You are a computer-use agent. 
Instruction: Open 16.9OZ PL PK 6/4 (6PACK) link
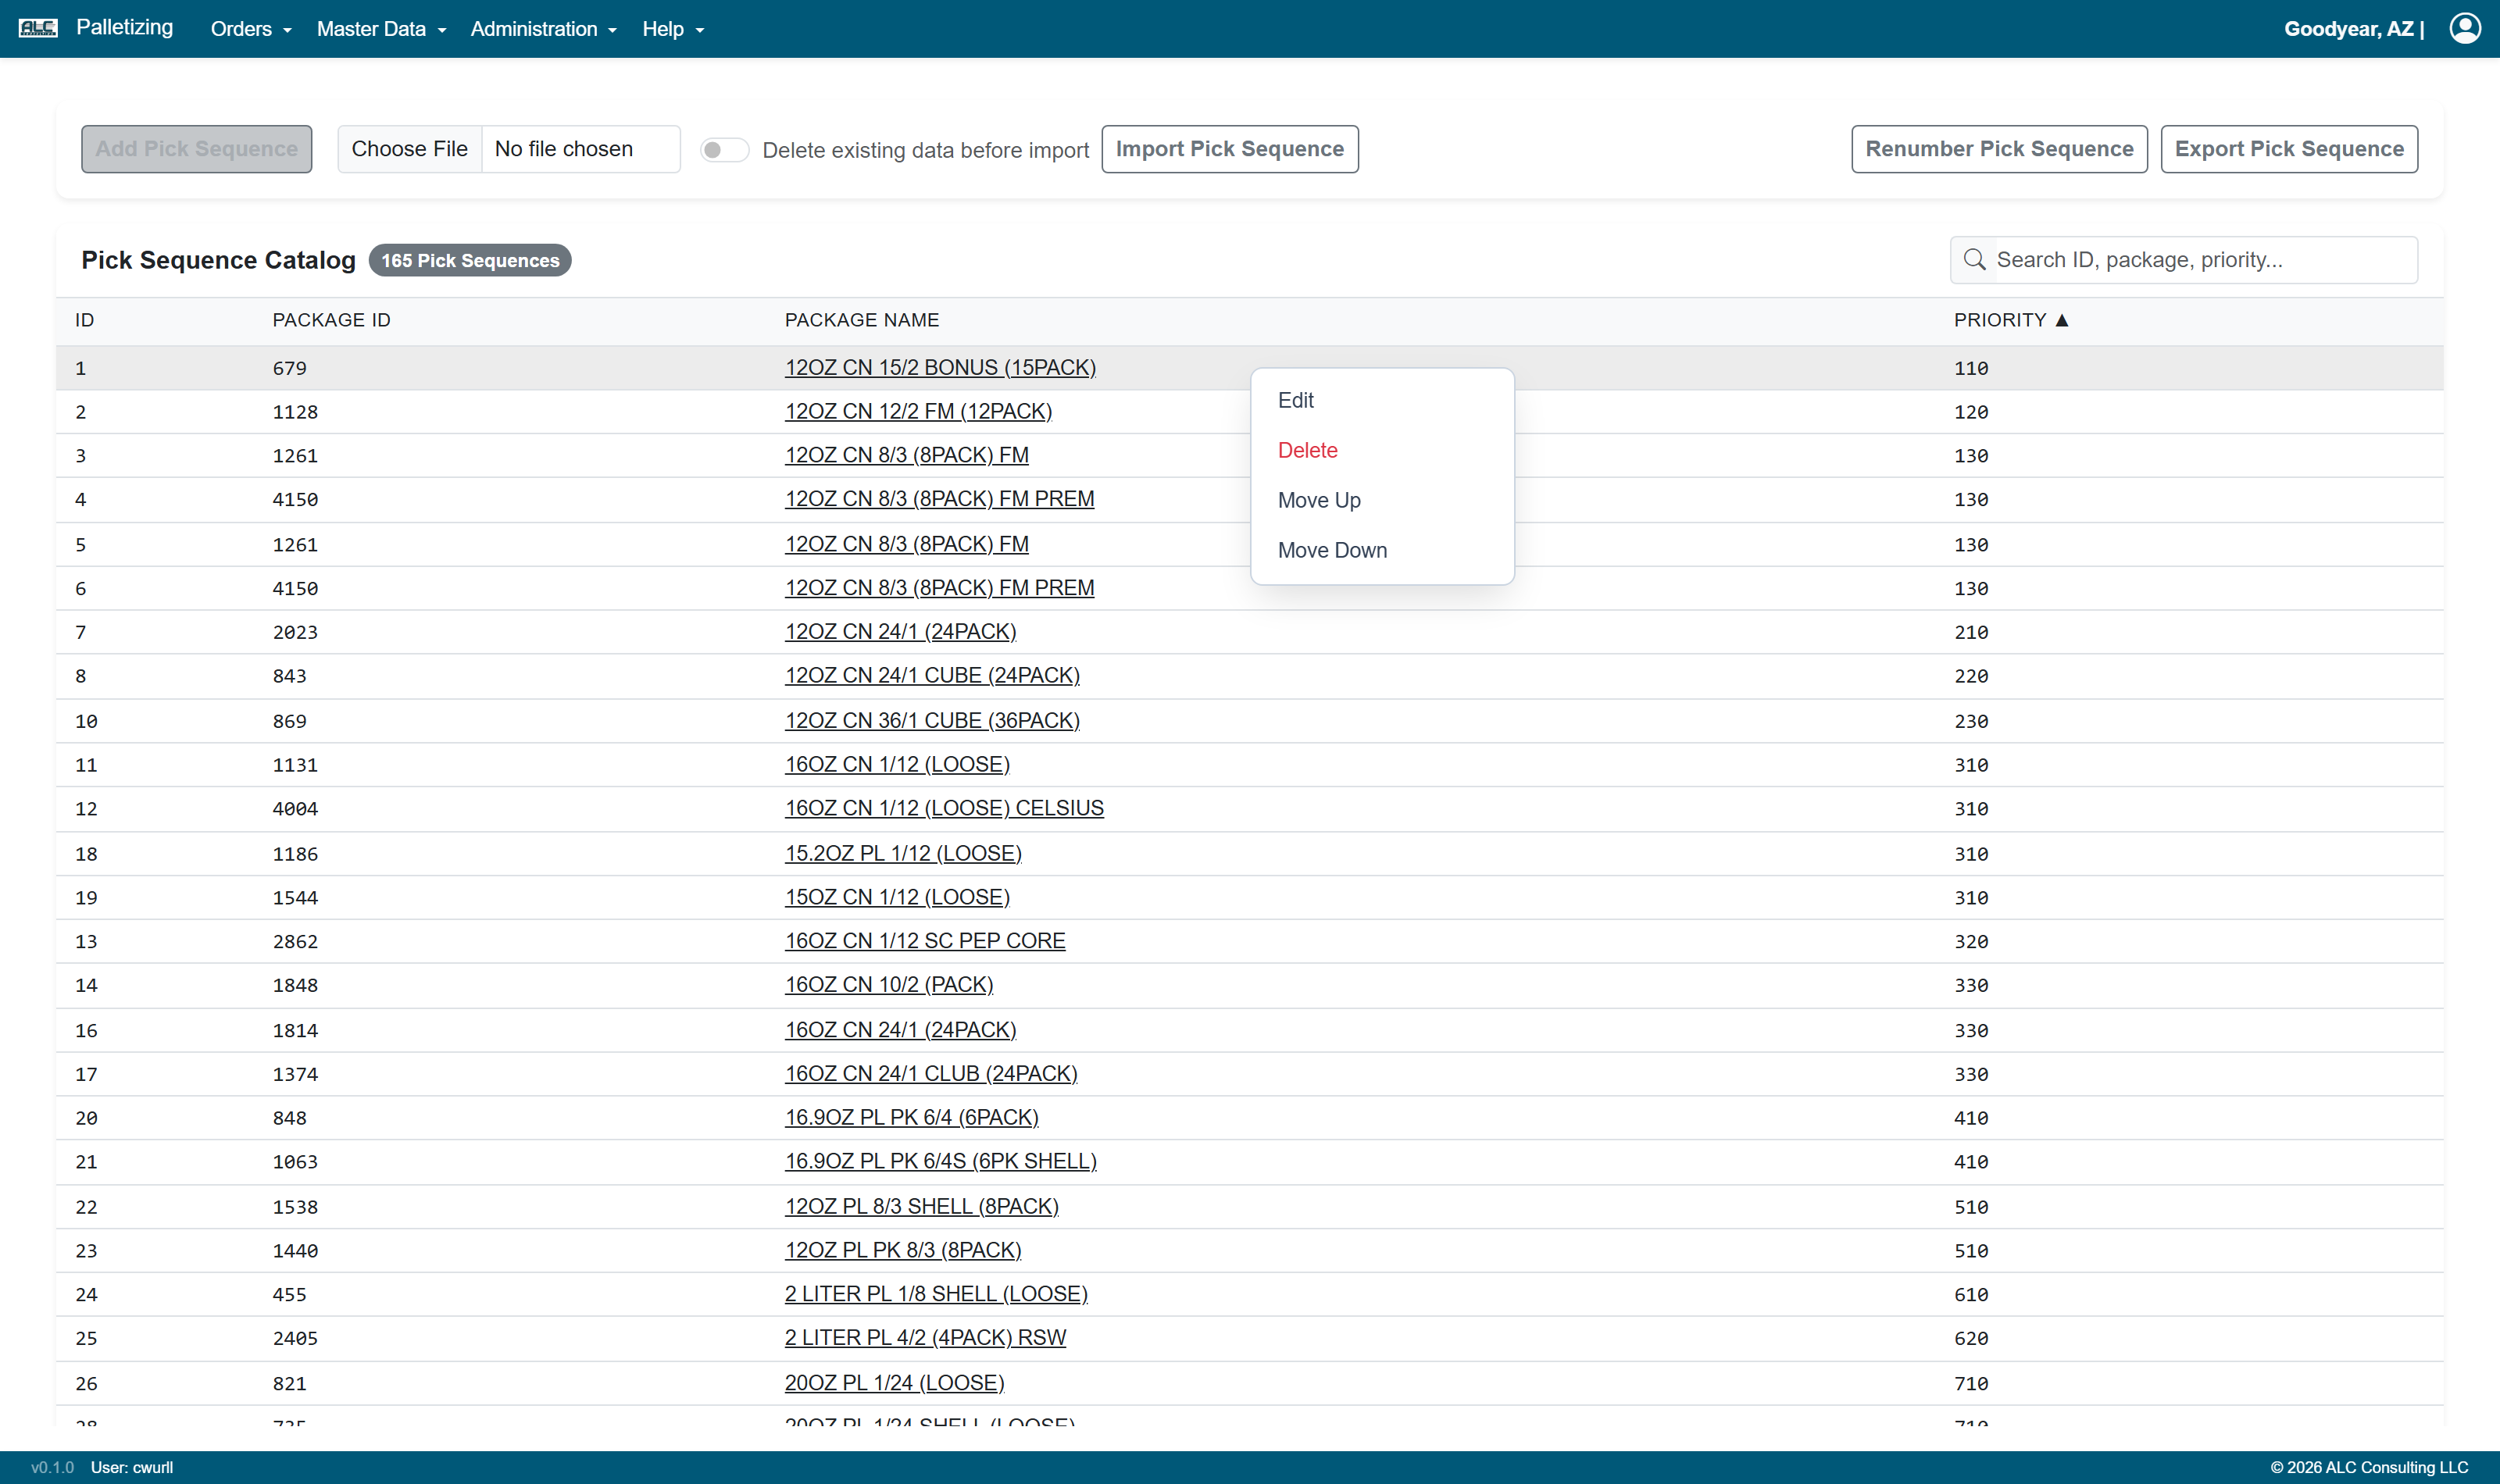(x=912, y=1117)
